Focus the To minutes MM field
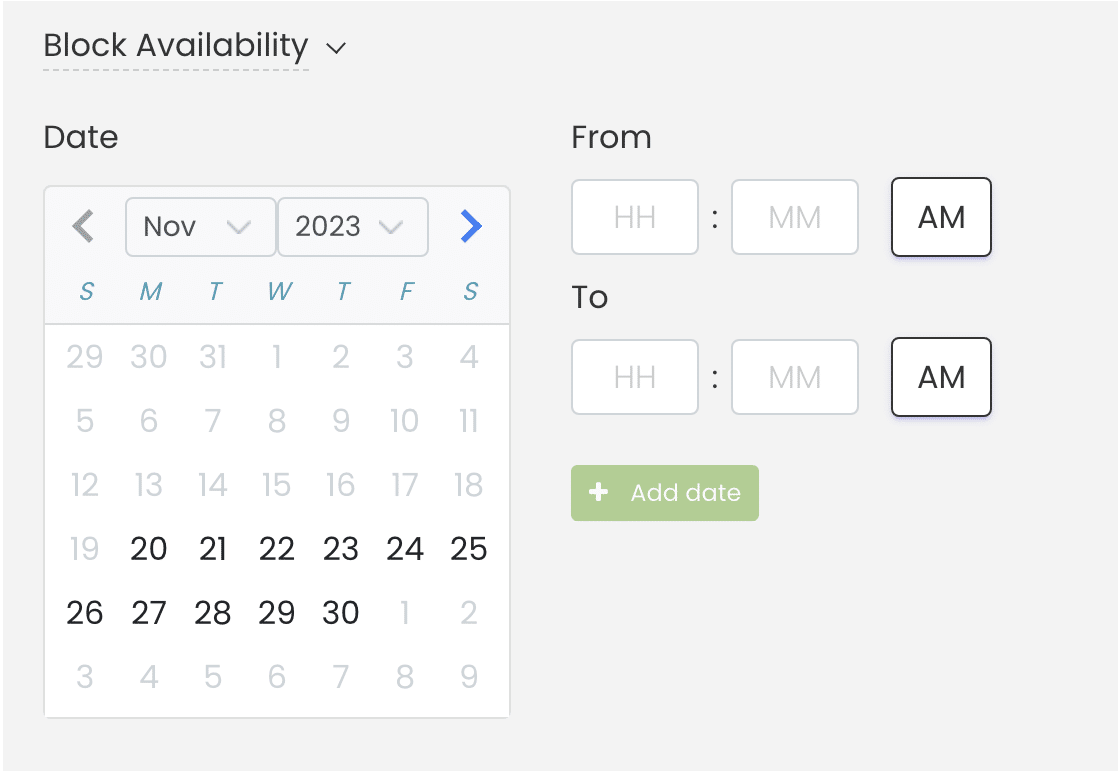The width and height of the screenshot is (1118, 772). [795, 377]
